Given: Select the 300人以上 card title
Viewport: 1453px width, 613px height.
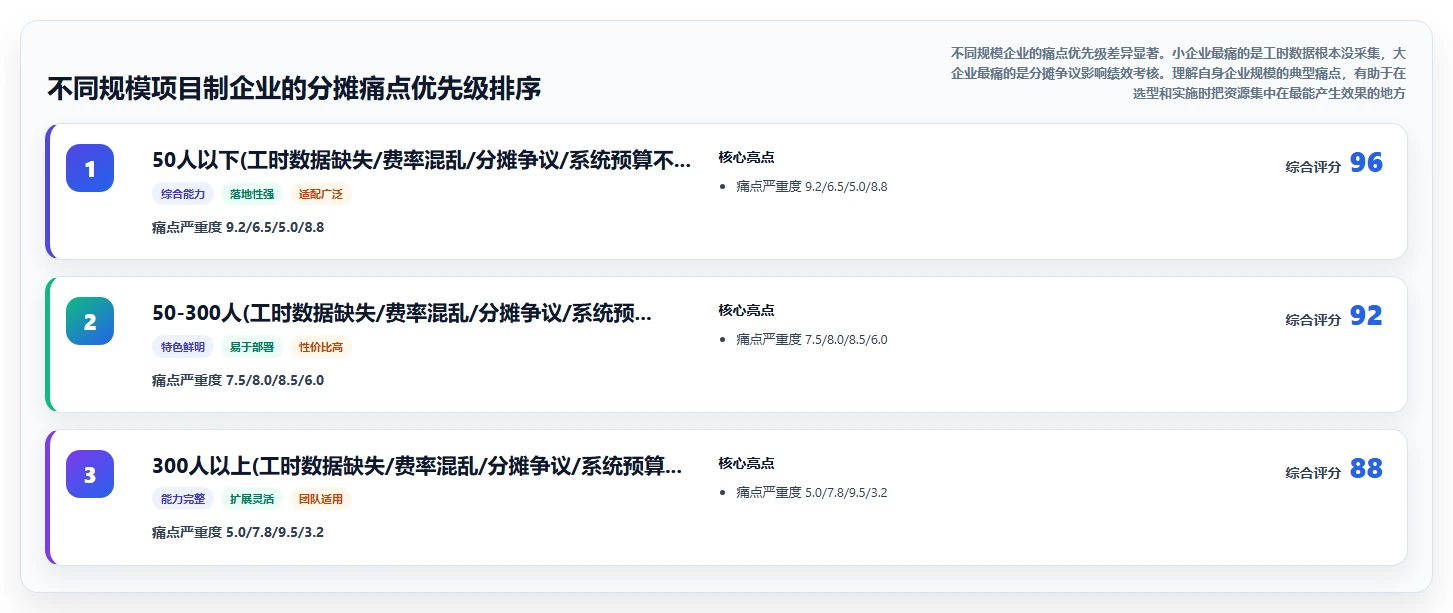Looking at the screenshot, I should (418, 466).
